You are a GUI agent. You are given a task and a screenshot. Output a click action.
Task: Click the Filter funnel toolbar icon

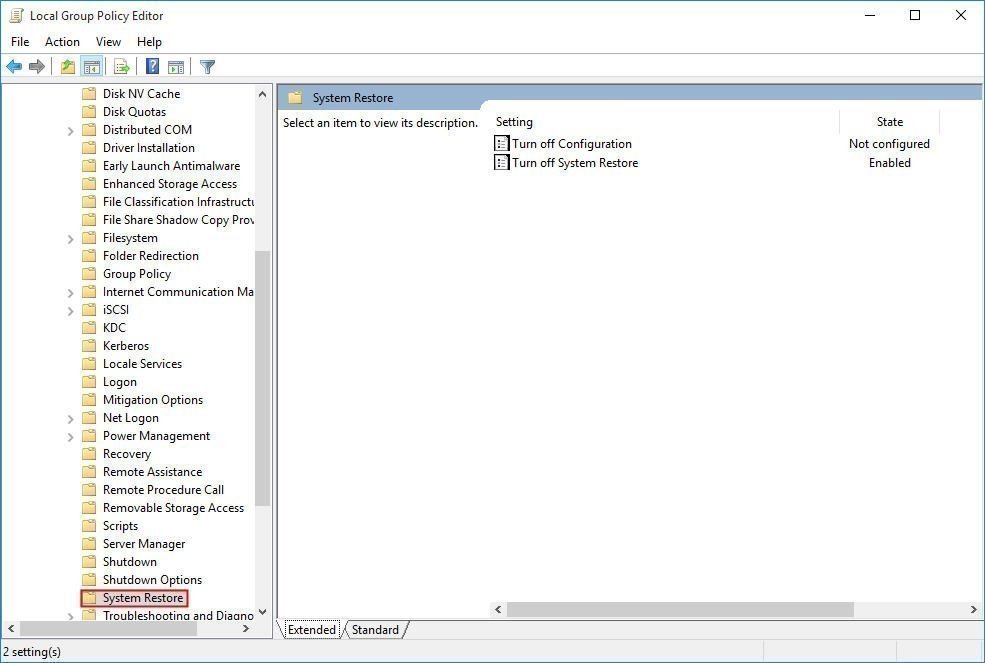[x=207, y=67]
